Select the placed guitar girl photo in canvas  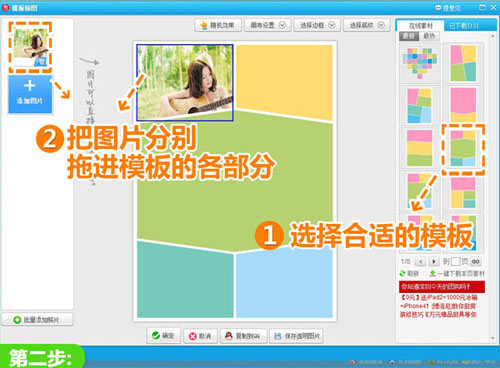(185, 82)
